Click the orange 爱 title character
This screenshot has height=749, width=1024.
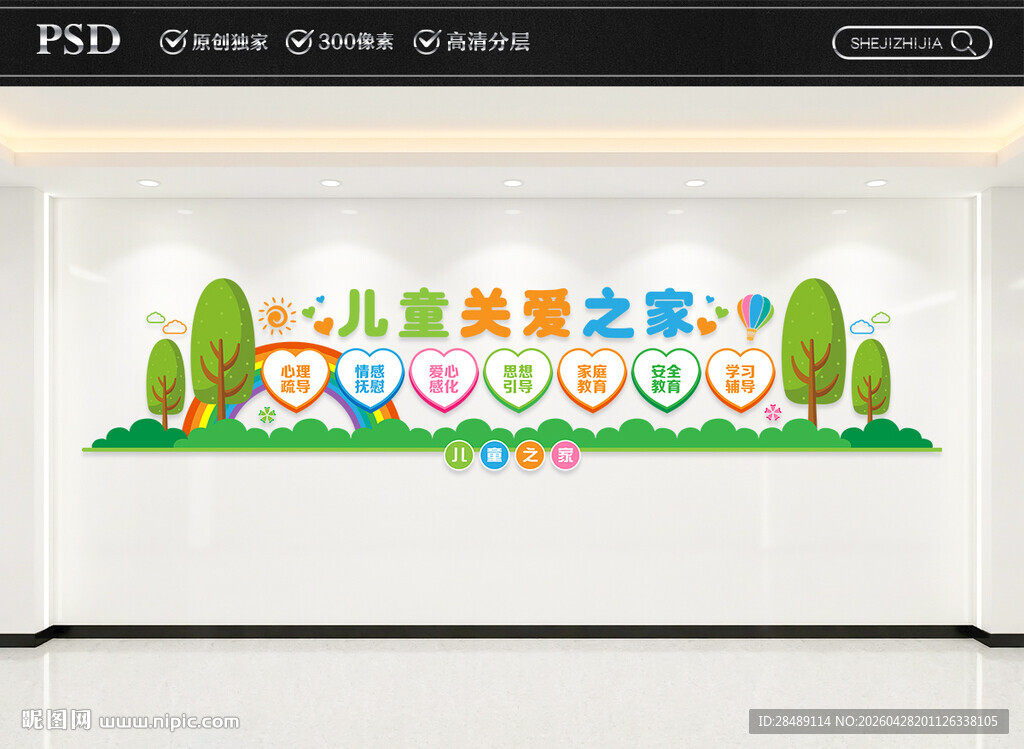coord(547,313)
